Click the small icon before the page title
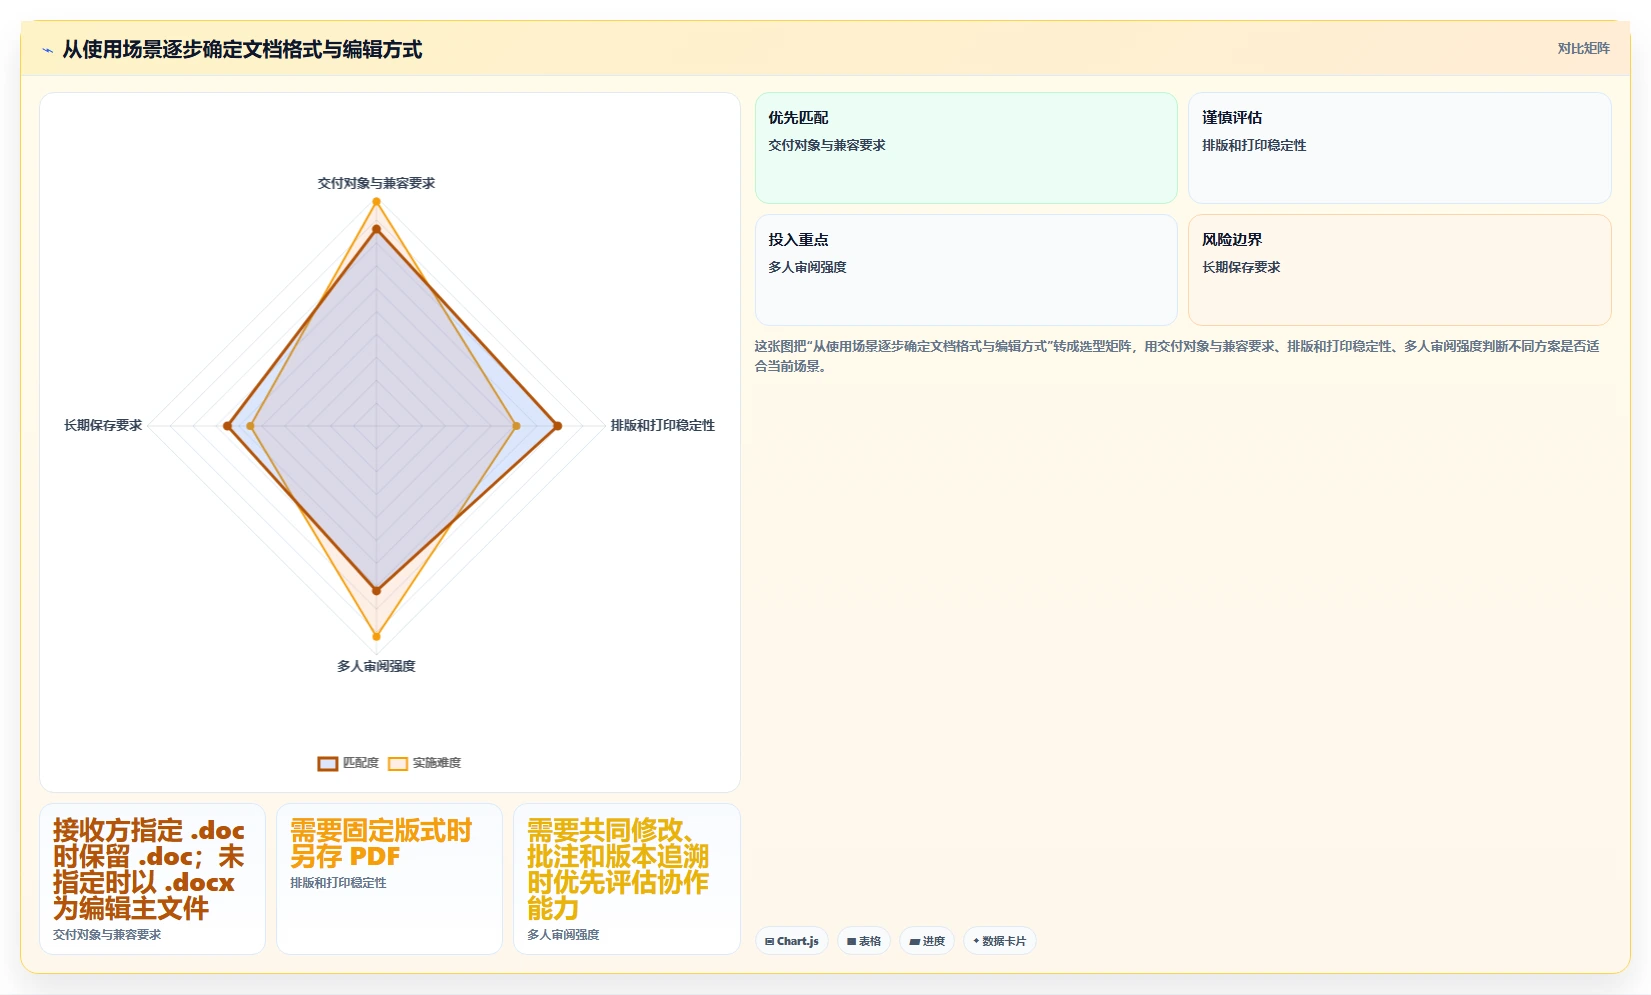 [x=47, y=50]
